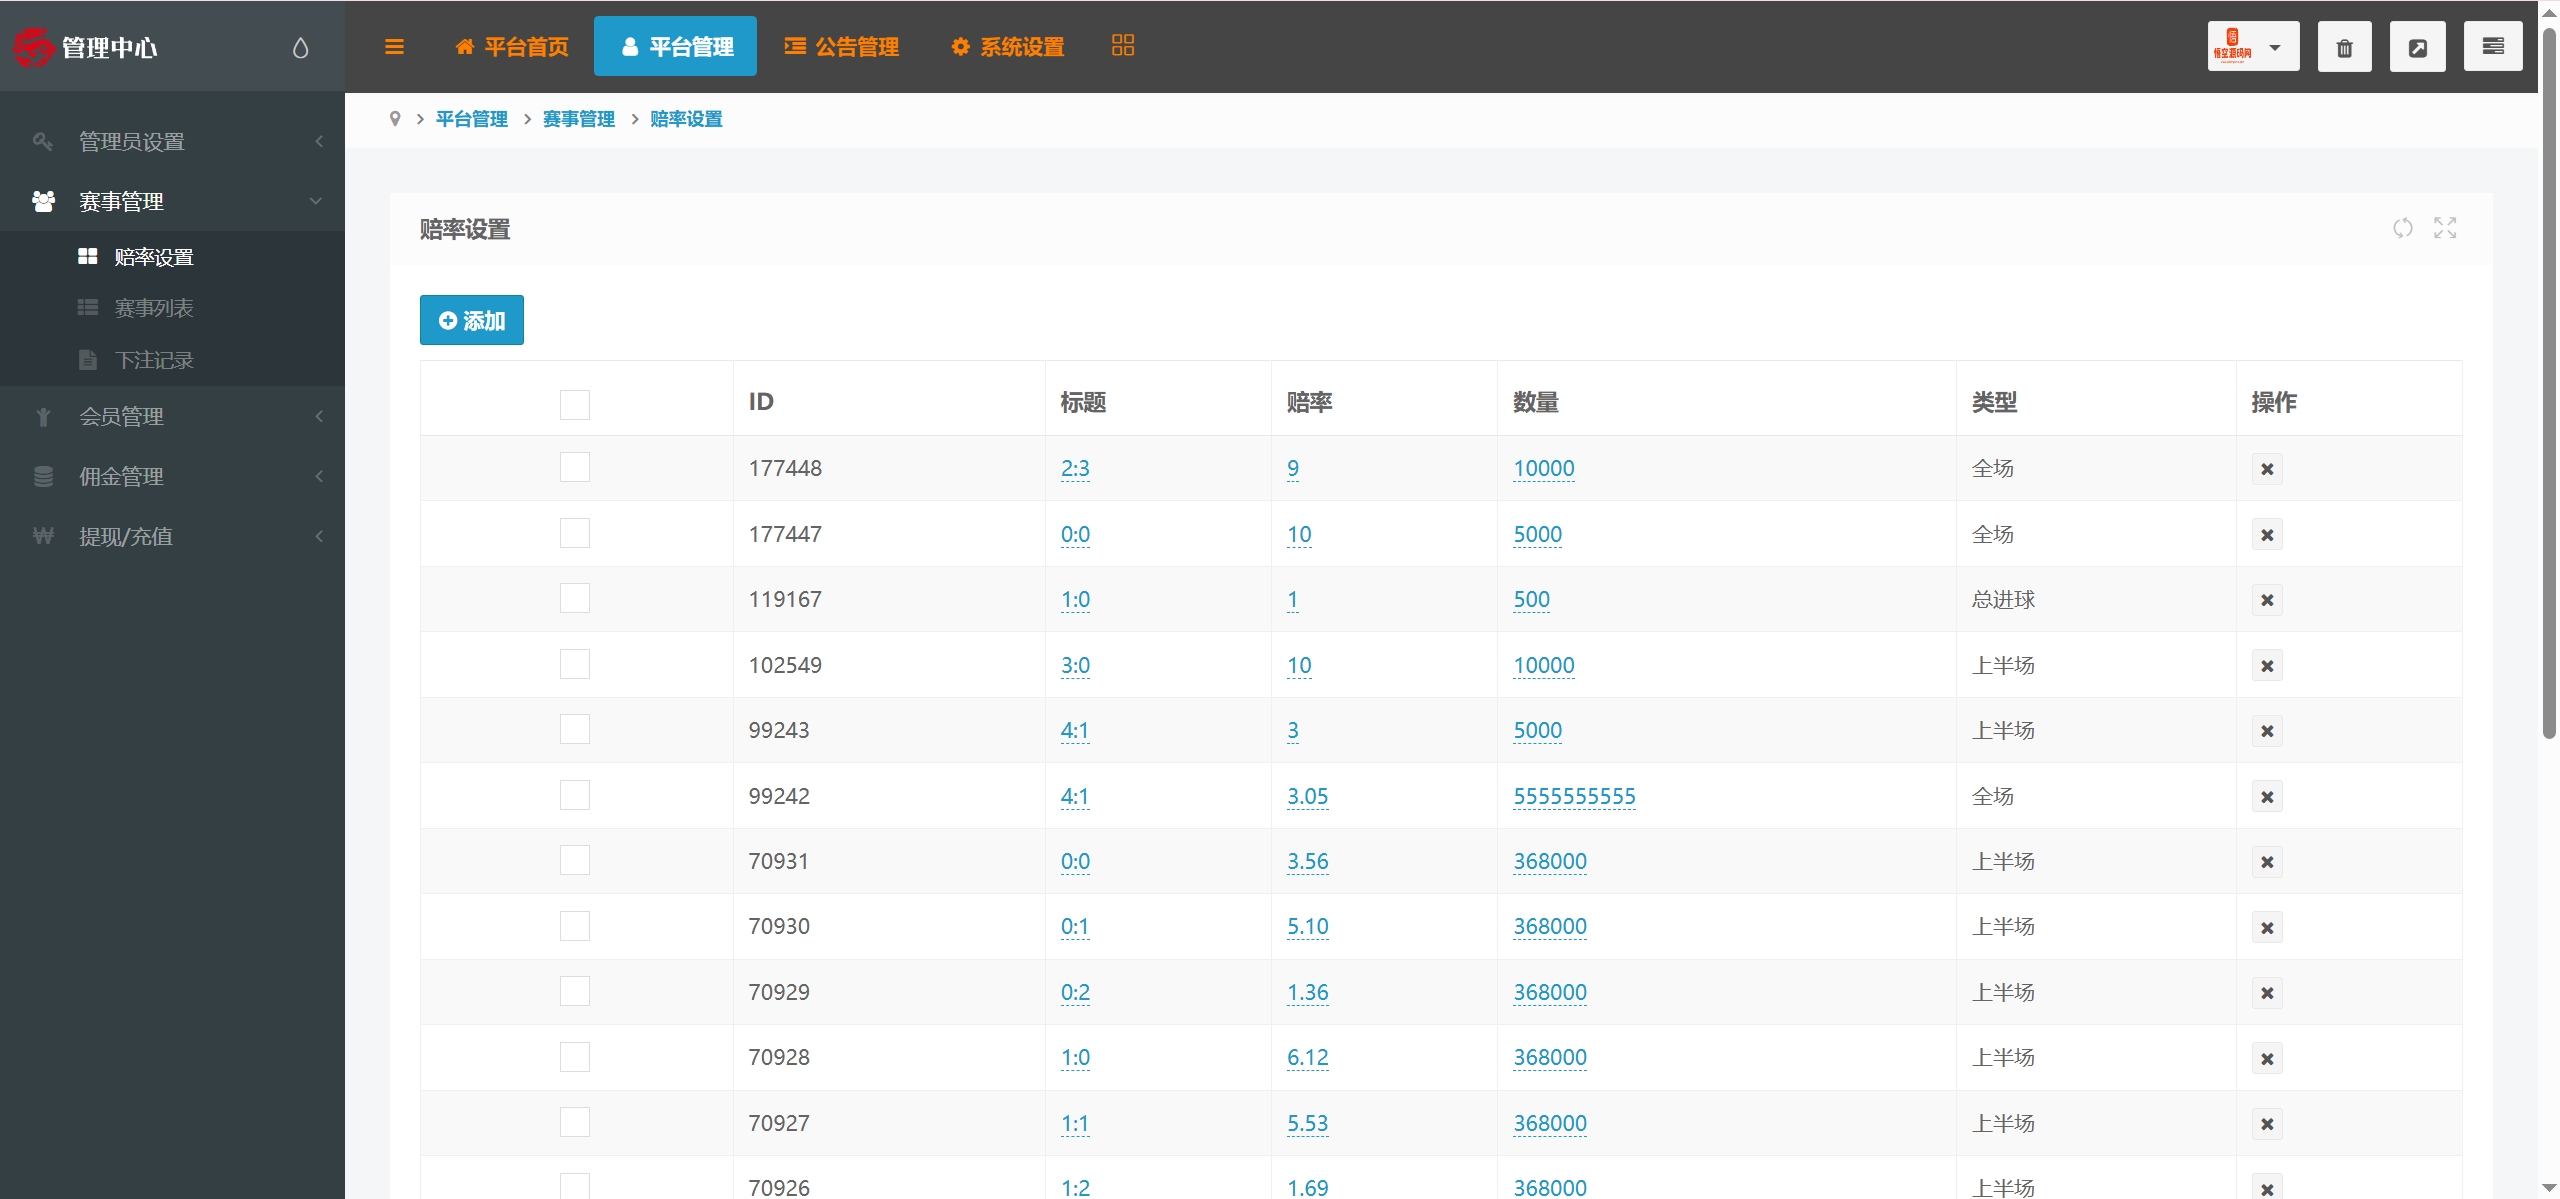Click the external link arrow icon in header
Image resolution: width=2560 pixels, height=1199 pixels.
click(2417, 47)
